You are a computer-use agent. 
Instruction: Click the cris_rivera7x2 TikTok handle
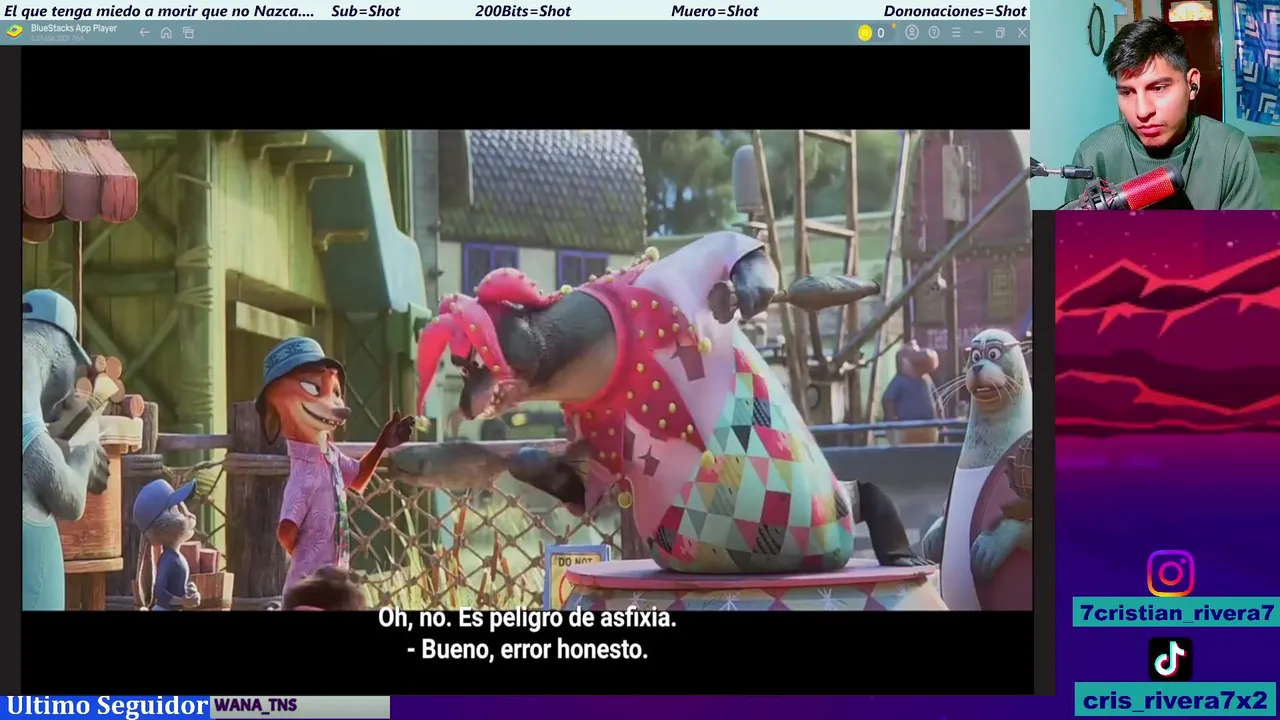(1176, 700)
